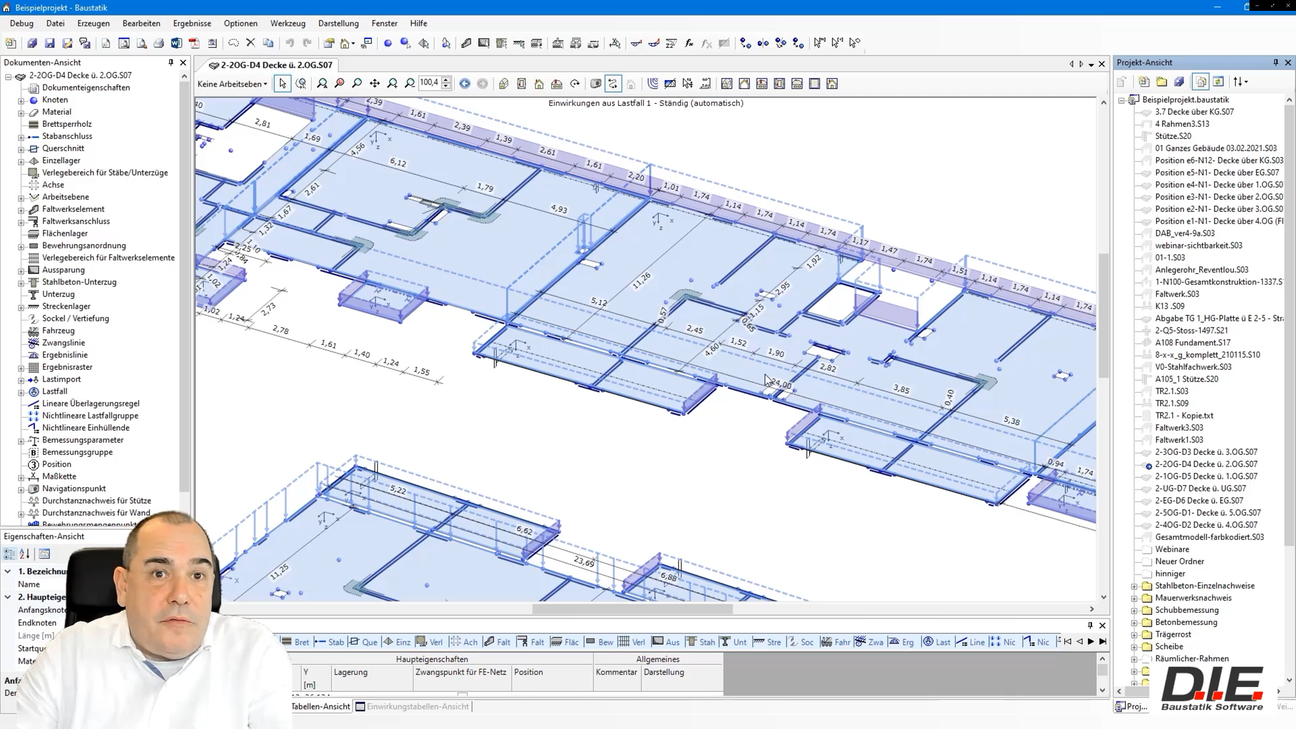The width and height of the screenshot is (1296, 729).
Task: Toggle categorized sorting in Eigenschaften-Ansicht
Action: (10, 554)
